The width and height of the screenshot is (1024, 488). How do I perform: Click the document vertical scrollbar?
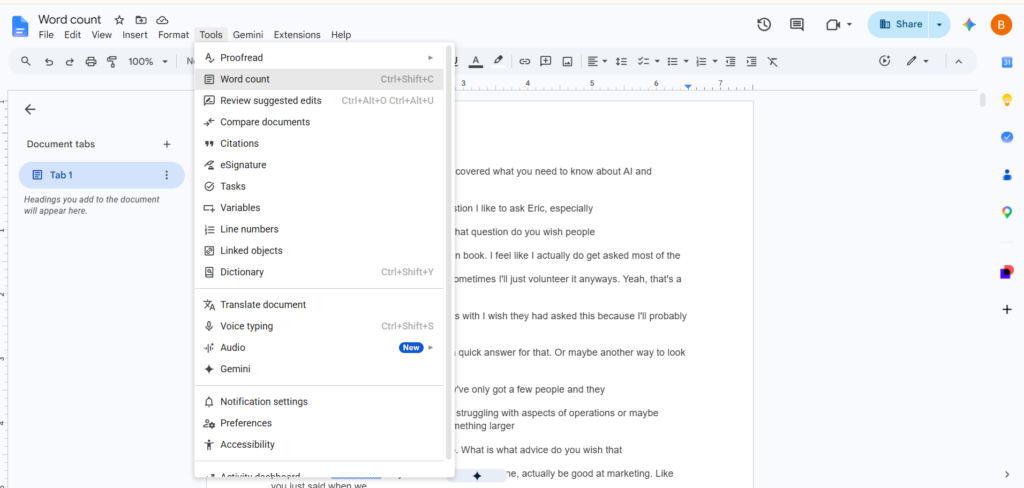point(982,100)
